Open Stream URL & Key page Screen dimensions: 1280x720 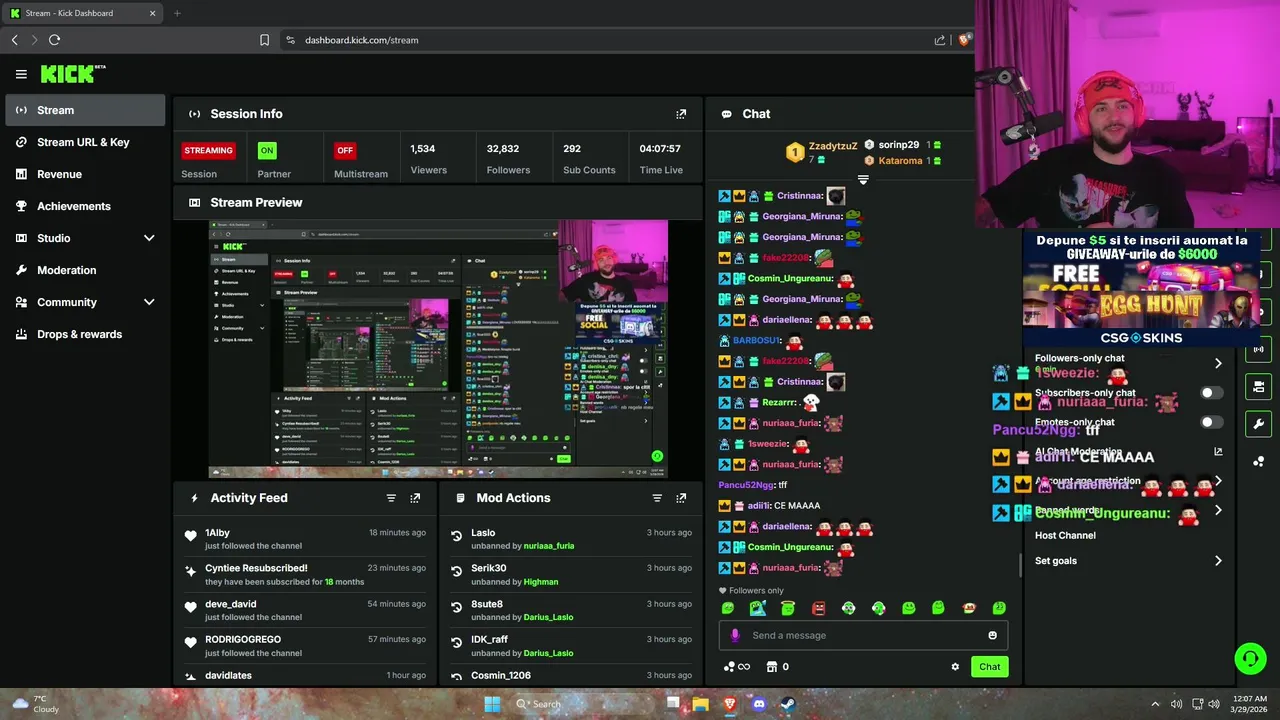(85, 142)
